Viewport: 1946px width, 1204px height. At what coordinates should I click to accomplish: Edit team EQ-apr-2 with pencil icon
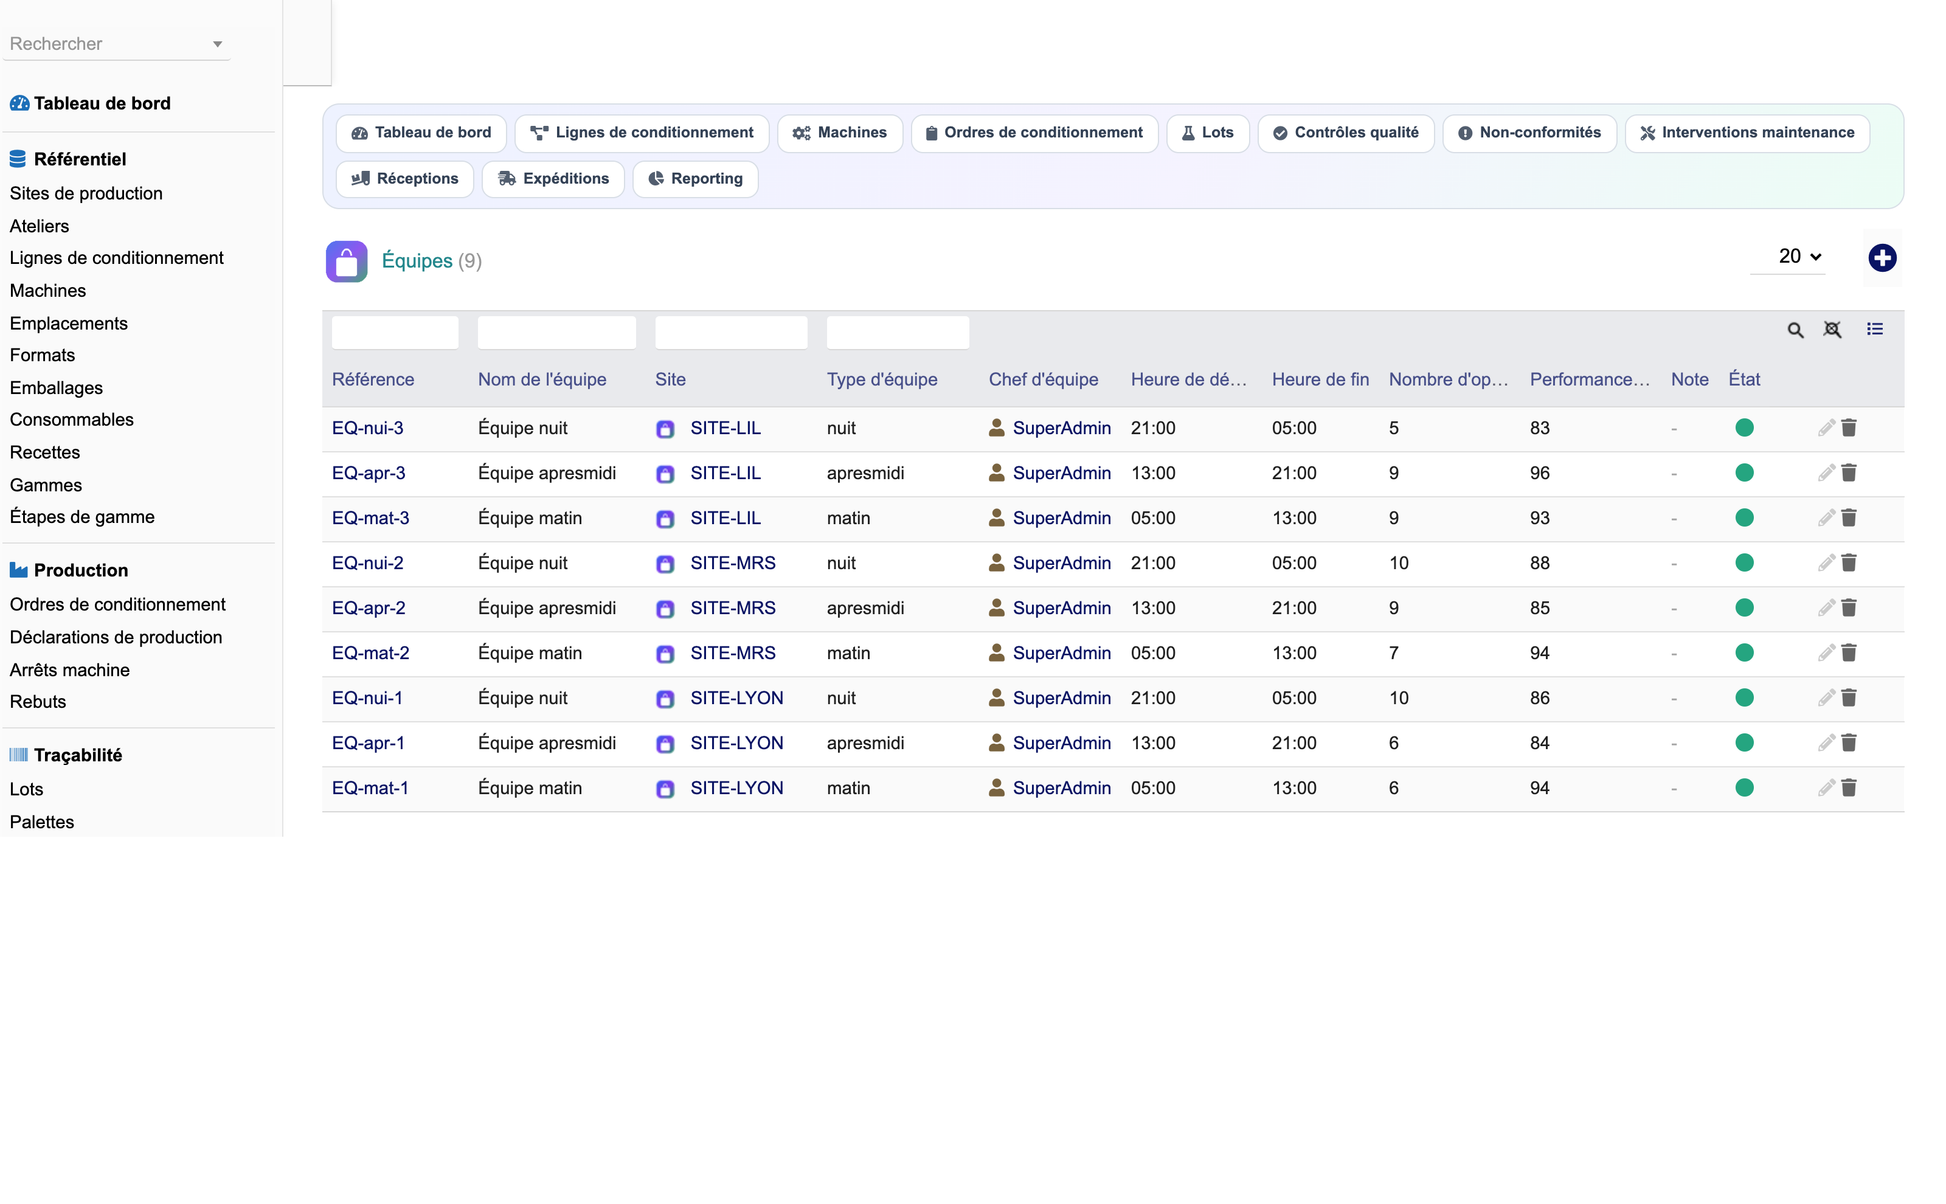[1826, 608]
